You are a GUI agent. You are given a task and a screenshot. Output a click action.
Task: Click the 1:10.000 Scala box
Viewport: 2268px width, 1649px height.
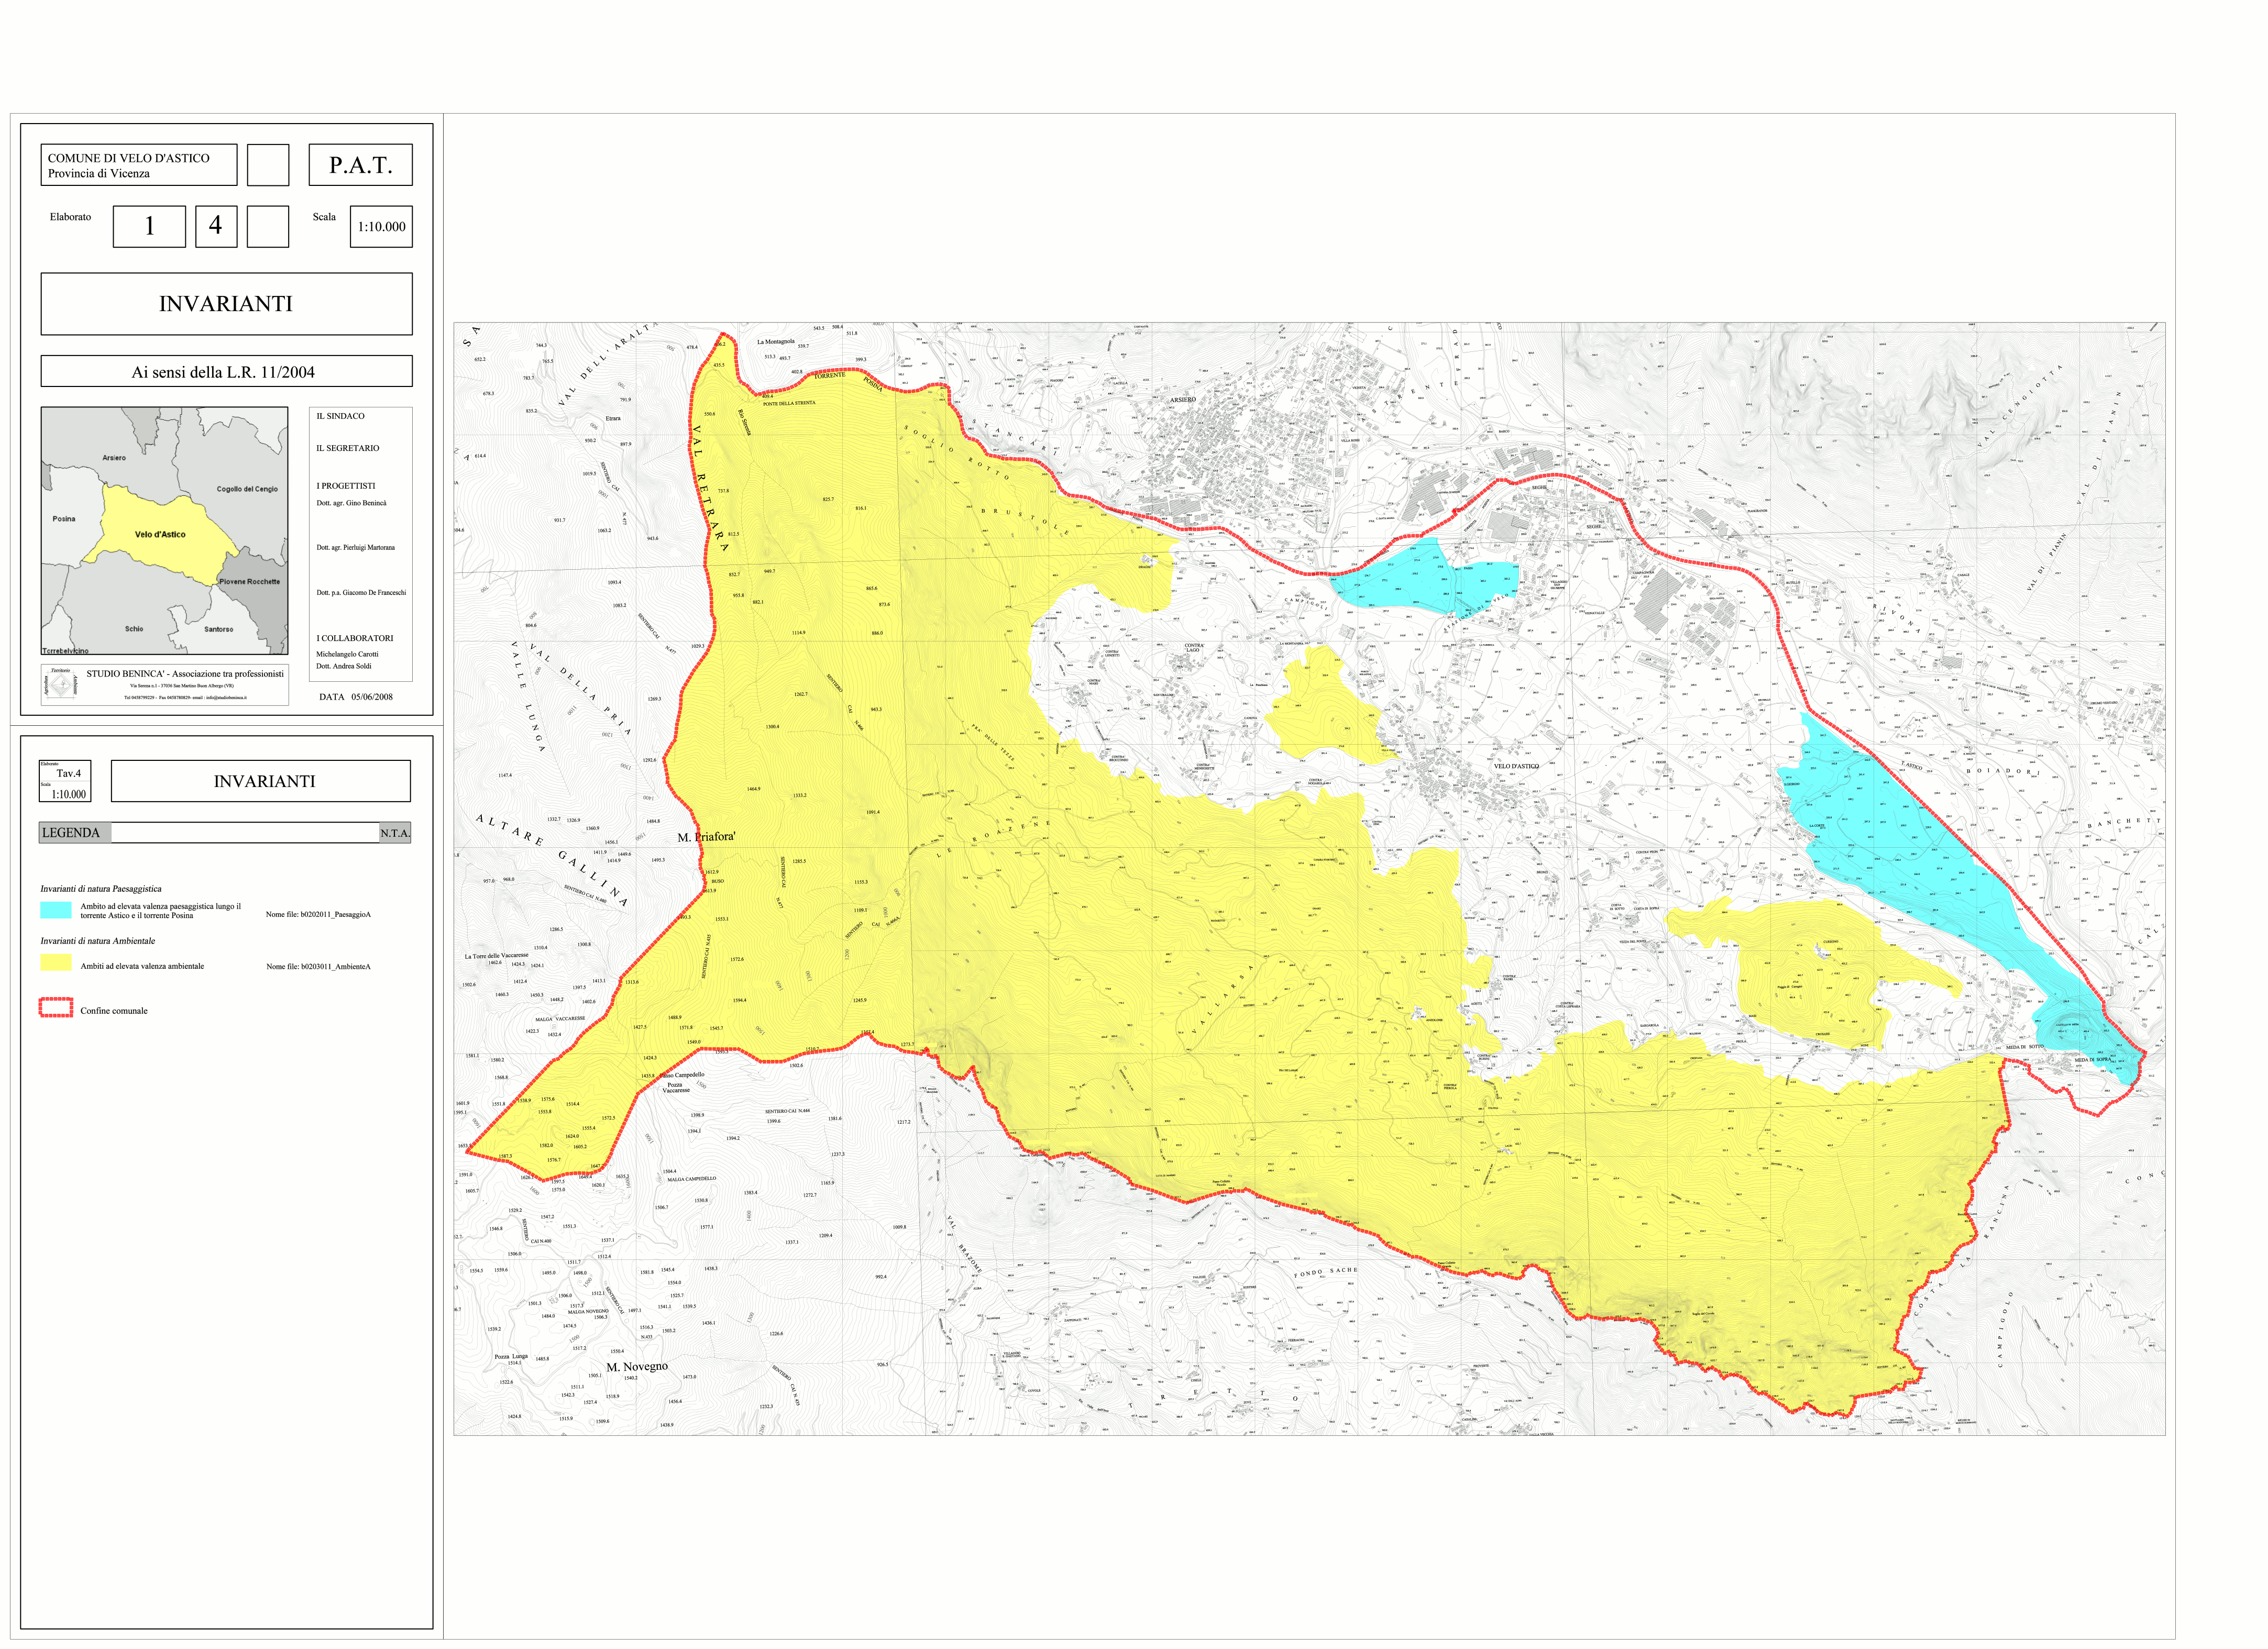(381, 227)
